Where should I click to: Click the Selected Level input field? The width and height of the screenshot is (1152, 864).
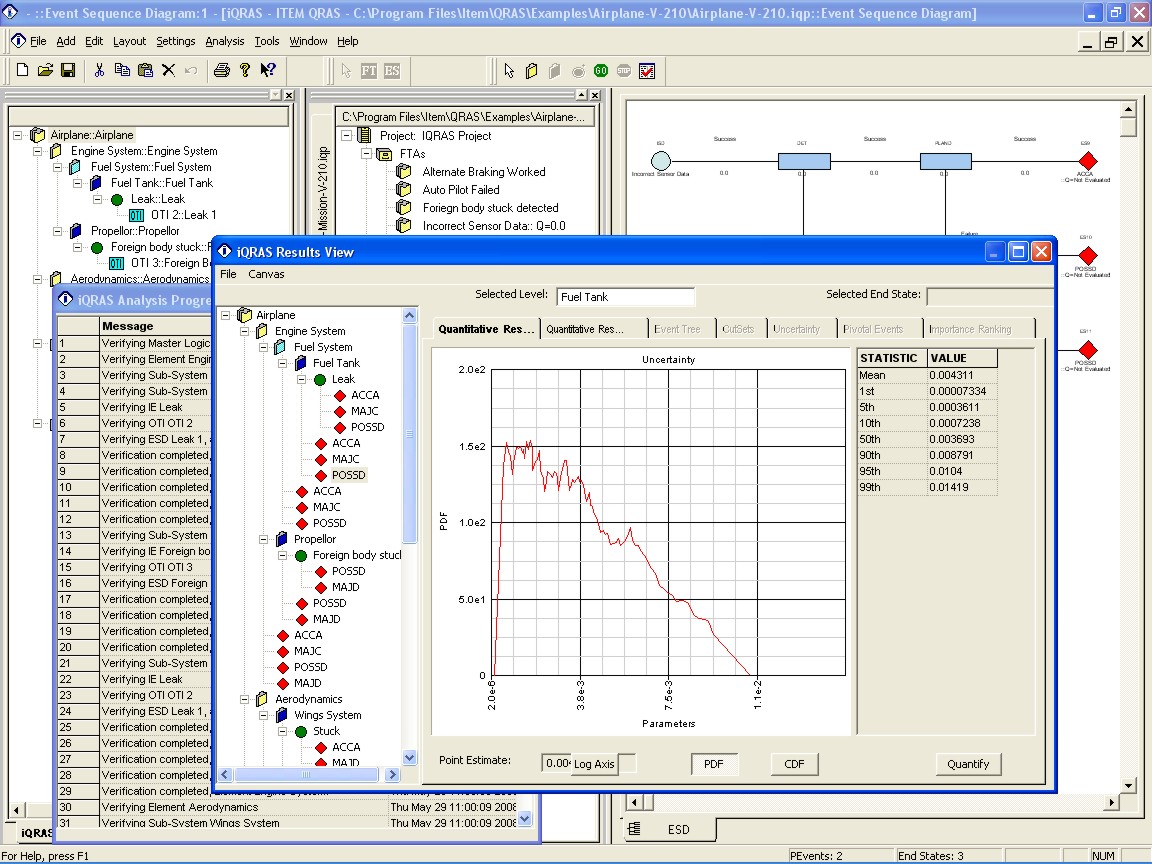pyautogui.click(x=624, y=297)
